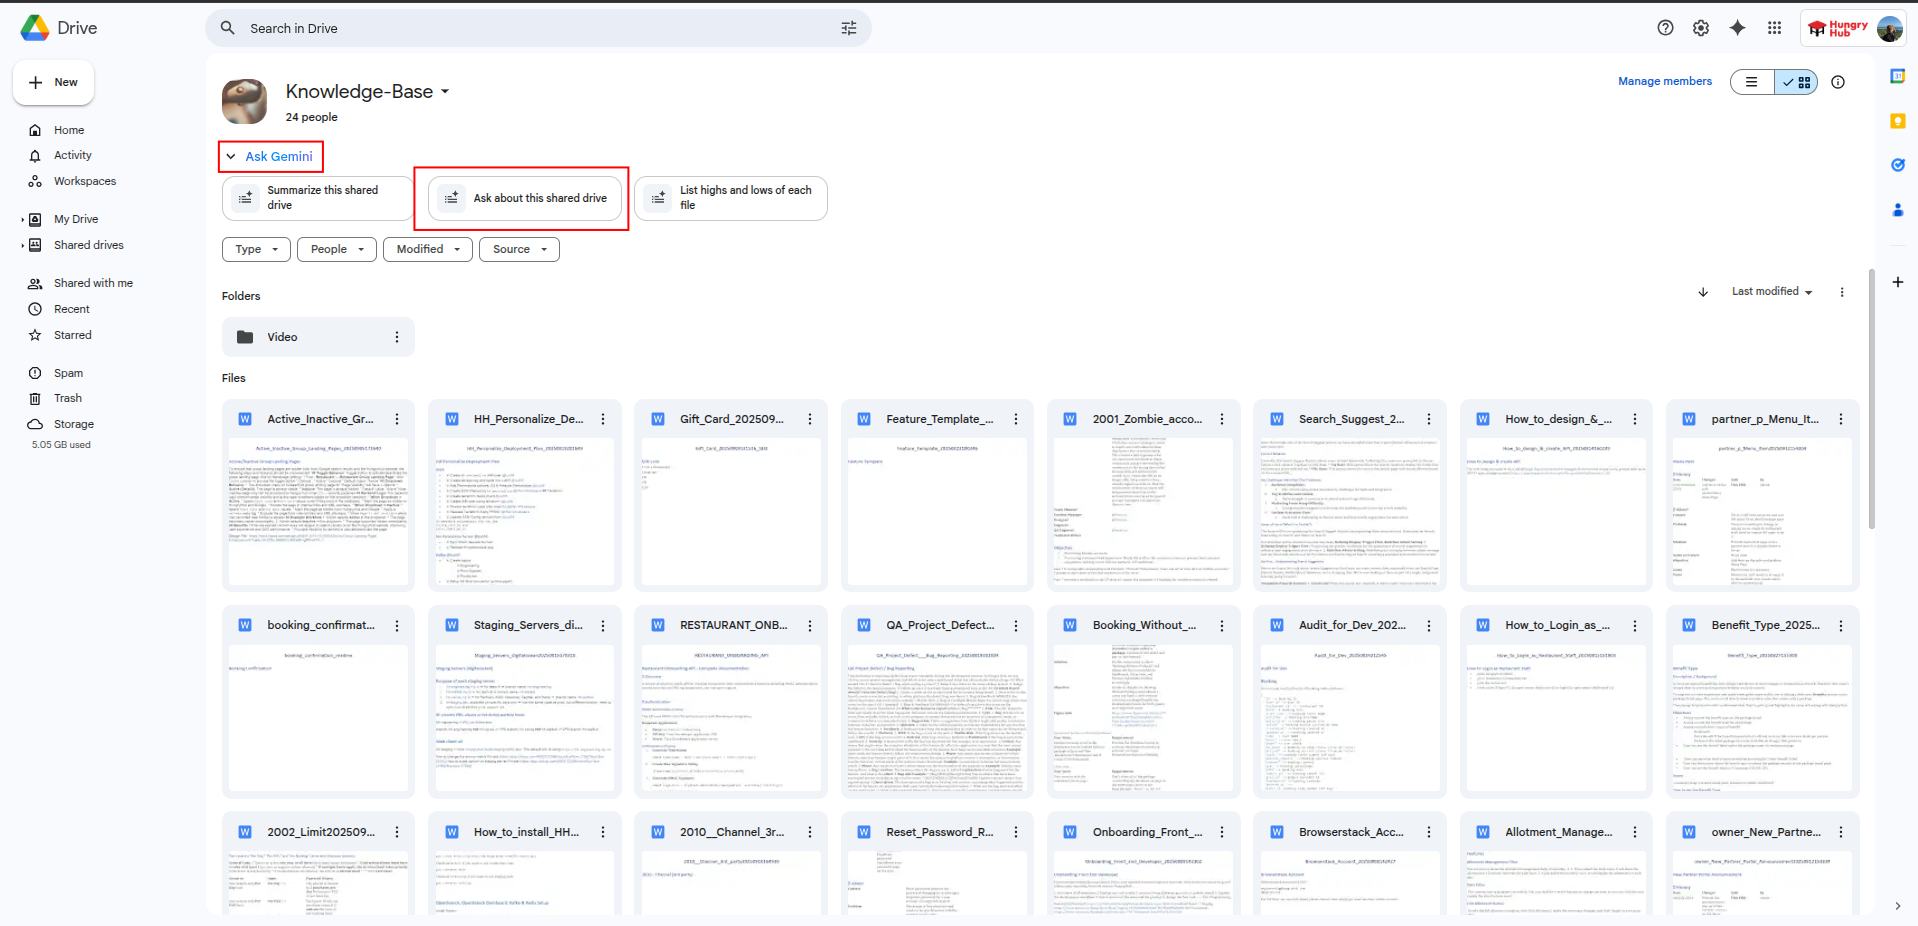Show the view details info icon
The image size is (1918, 926).
(1838, 82)
